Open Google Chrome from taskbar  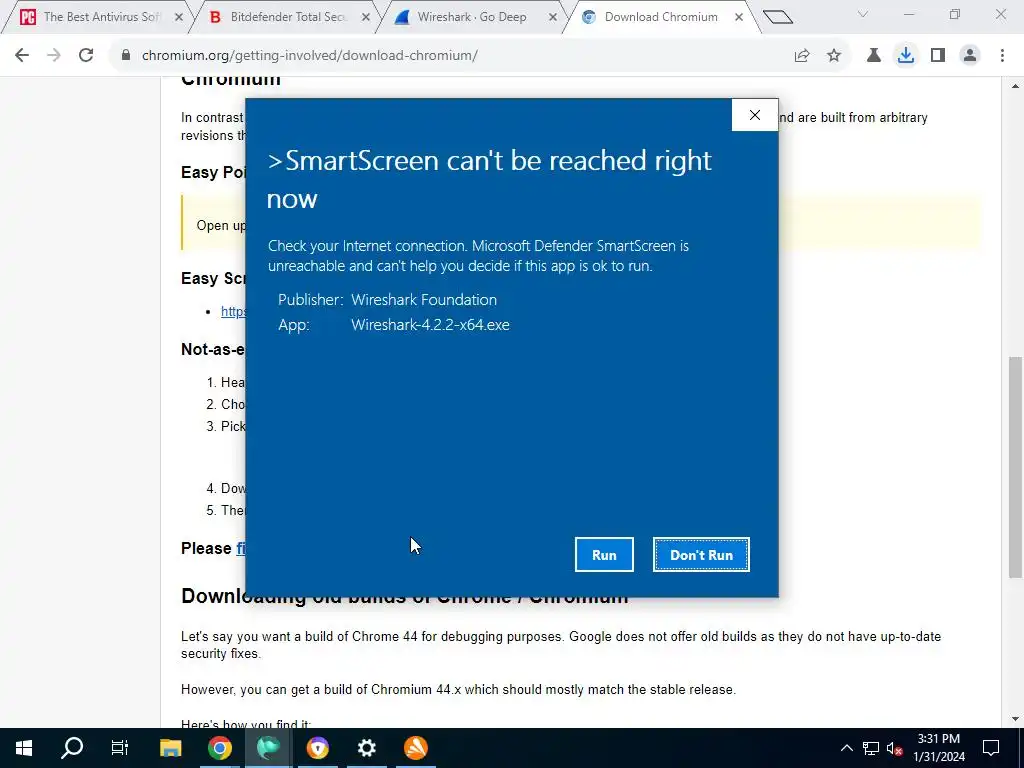point(219,748)
